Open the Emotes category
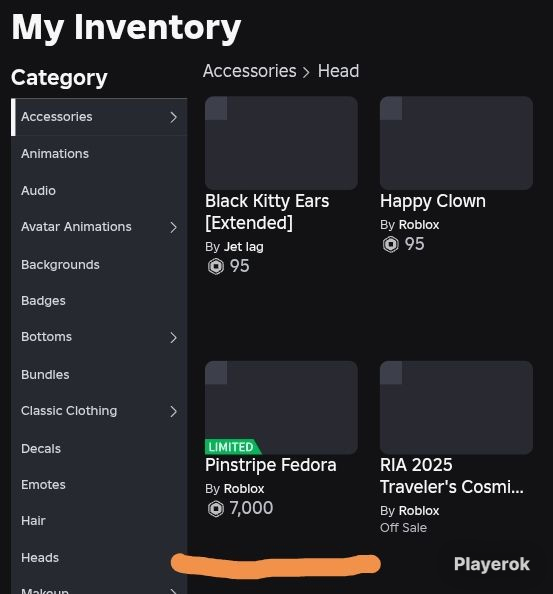 coord(43,485)
